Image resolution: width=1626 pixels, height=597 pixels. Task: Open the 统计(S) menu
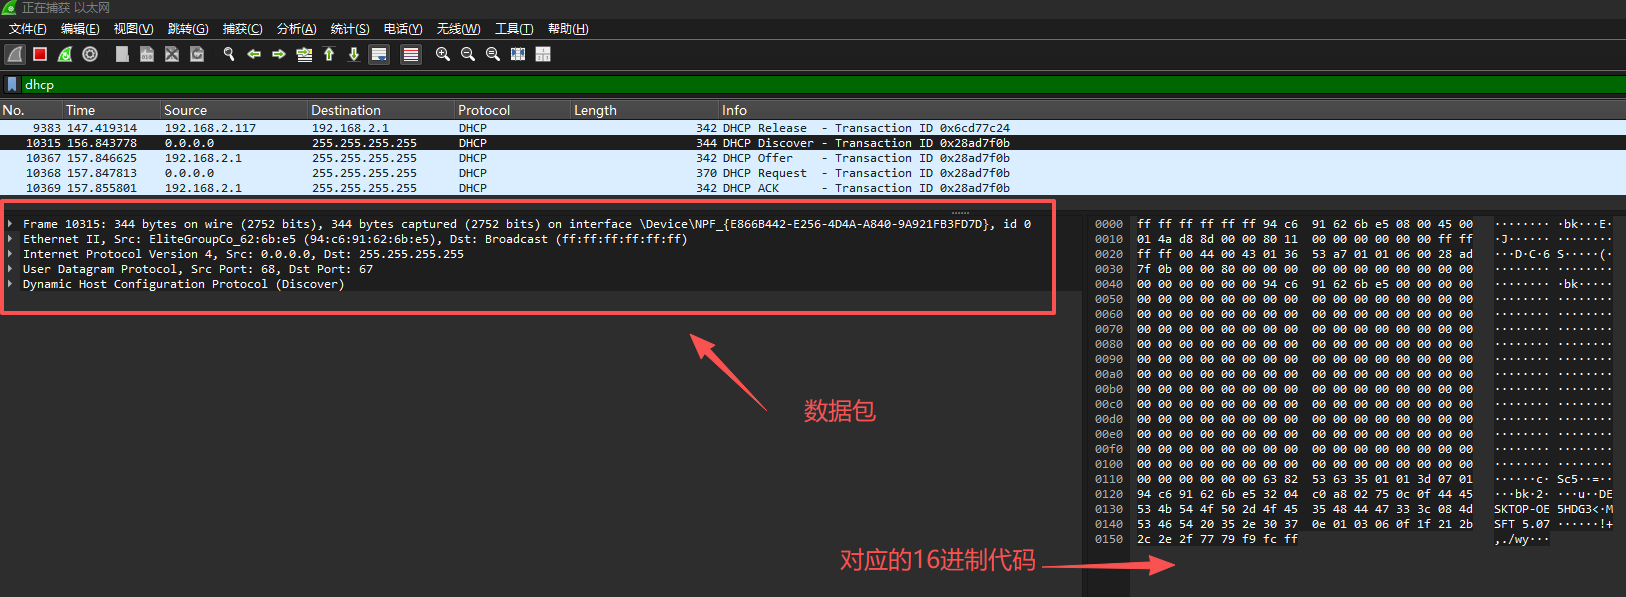pos(349,29)
